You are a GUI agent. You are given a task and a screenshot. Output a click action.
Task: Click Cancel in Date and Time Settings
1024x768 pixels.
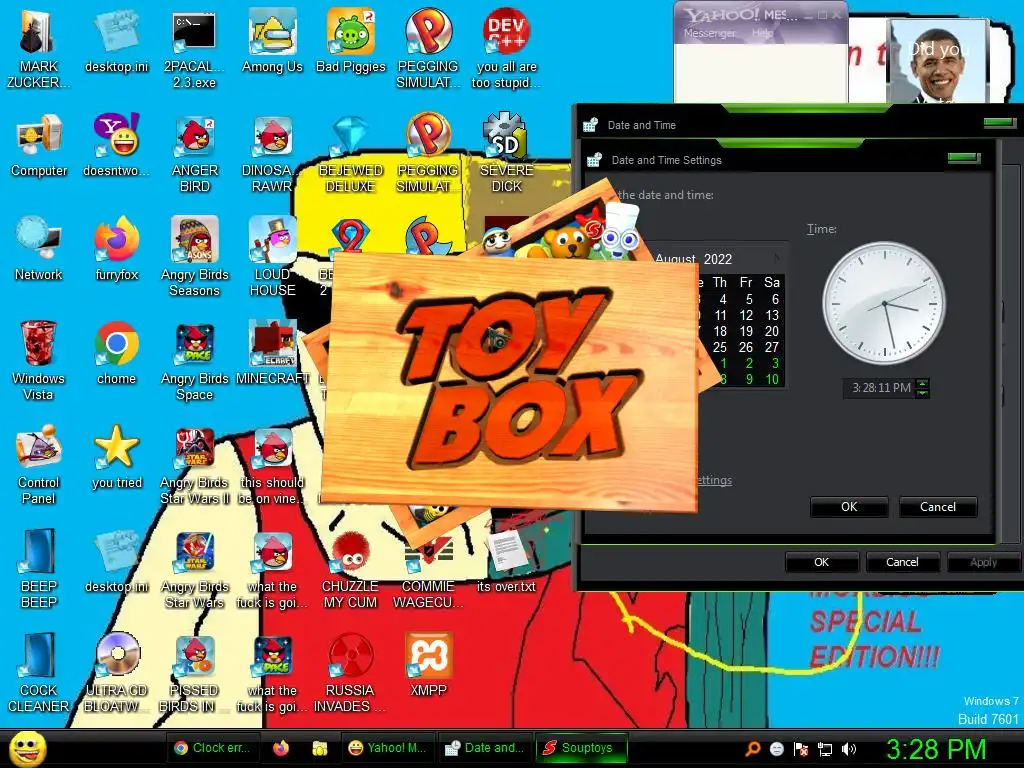point(938,507)
